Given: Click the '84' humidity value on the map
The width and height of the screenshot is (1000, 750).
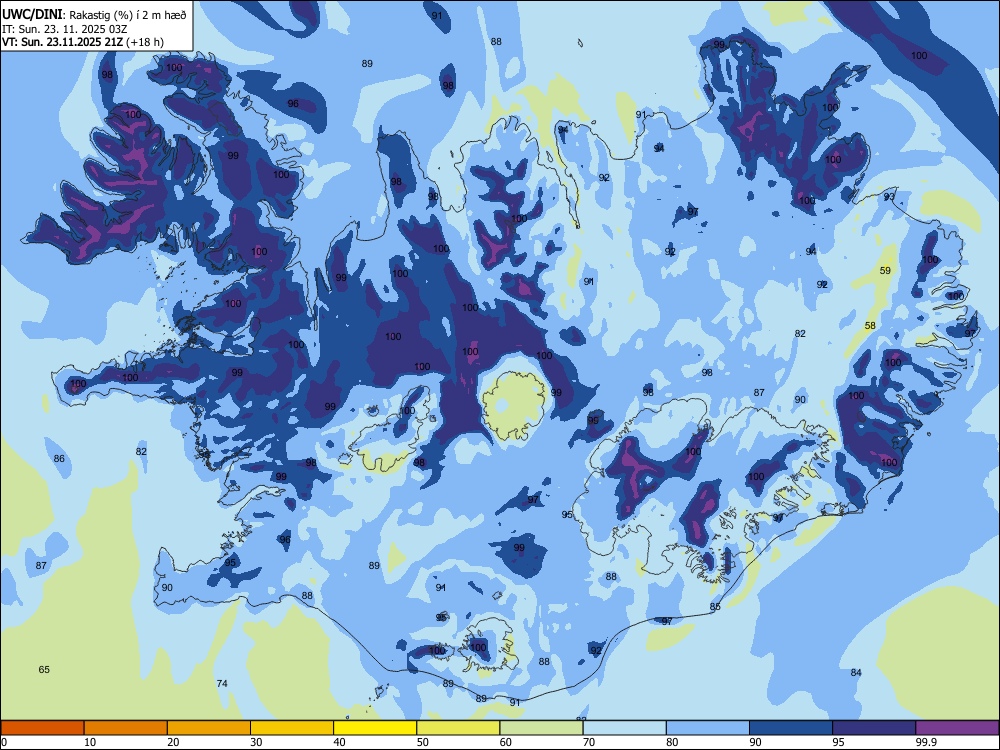Looking at the screenshot, I should pyautogui.click(x=856, y=673).
